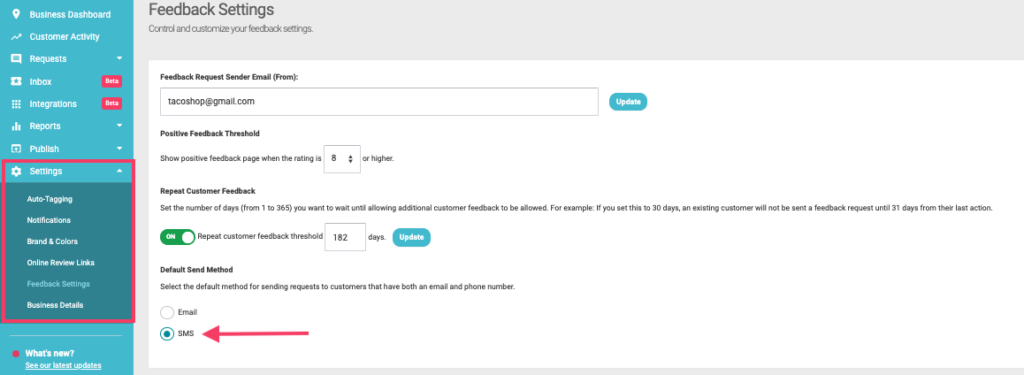Viewport: 1024px width, 375px height.
Task: Select Feedback Settings in the submenu
Action: (x=58, y=284)
